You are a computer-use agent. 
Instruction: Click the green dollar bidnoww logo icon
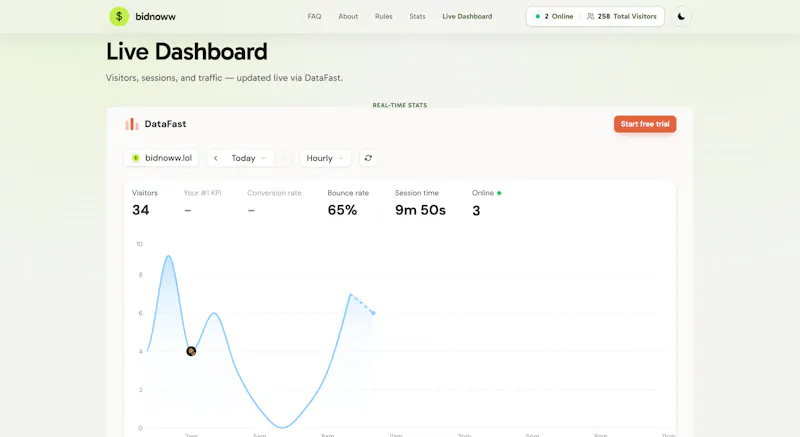point(119,16)
